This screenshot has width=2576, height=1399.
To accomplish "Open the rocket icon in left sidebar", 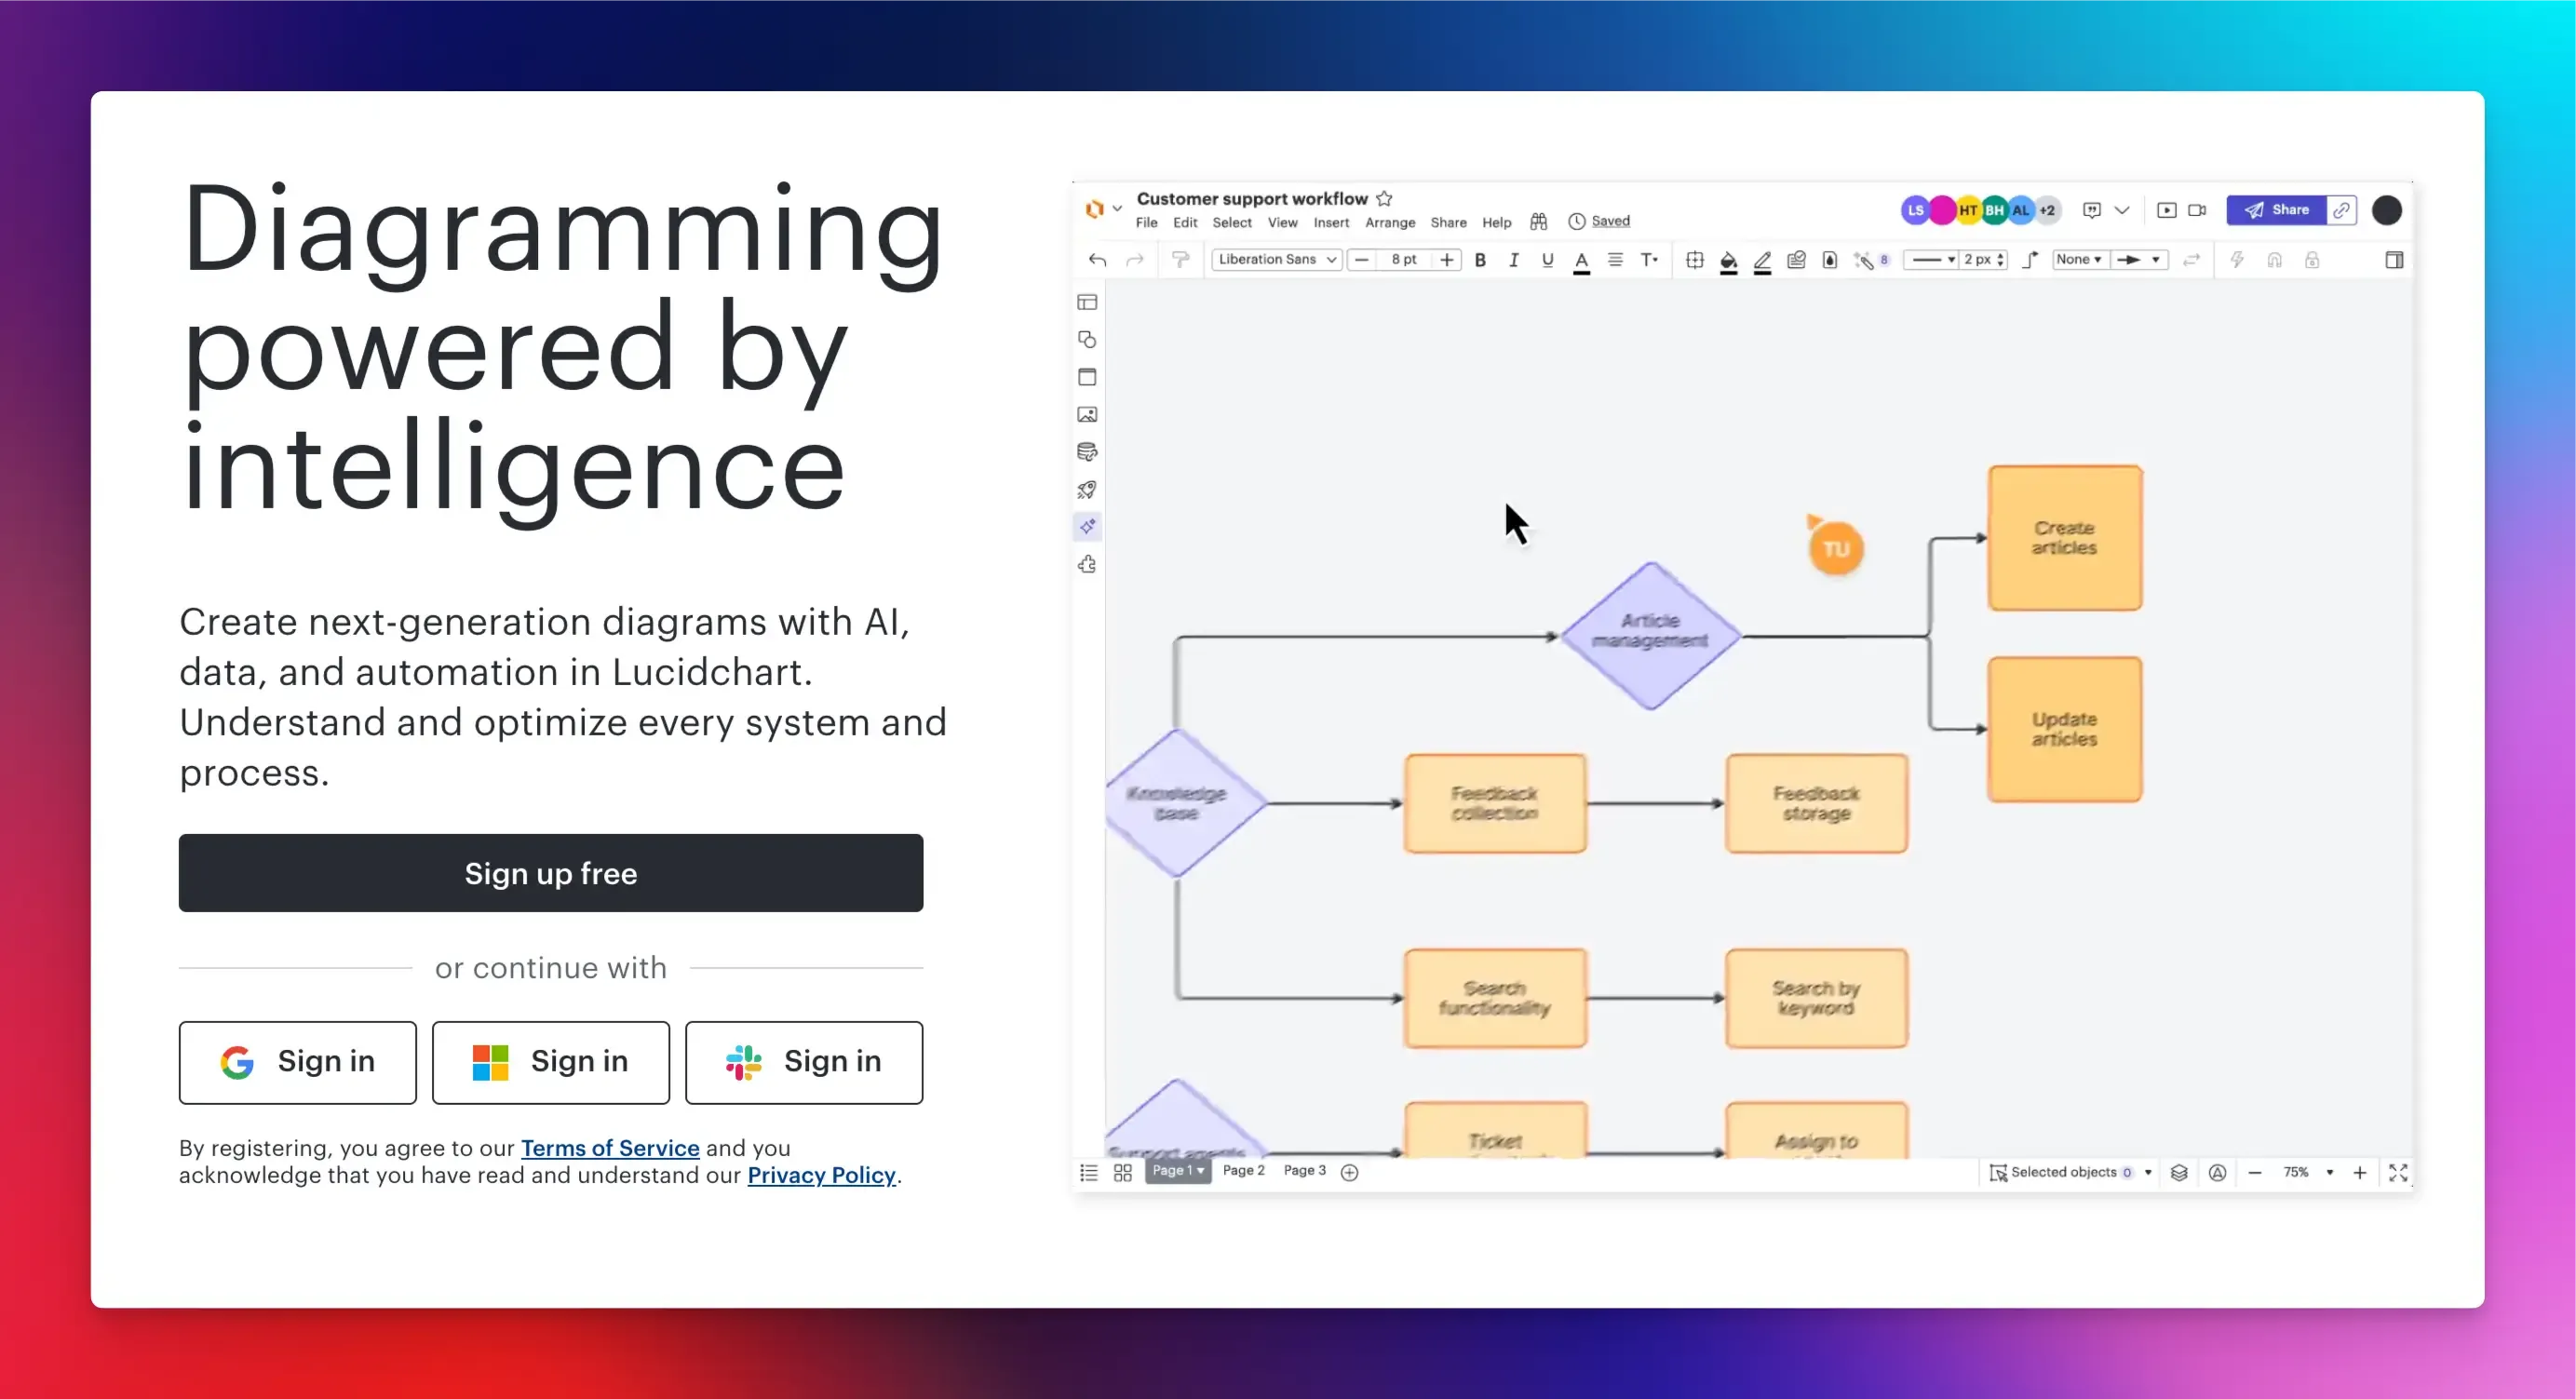I will [x=1087, y=489].
